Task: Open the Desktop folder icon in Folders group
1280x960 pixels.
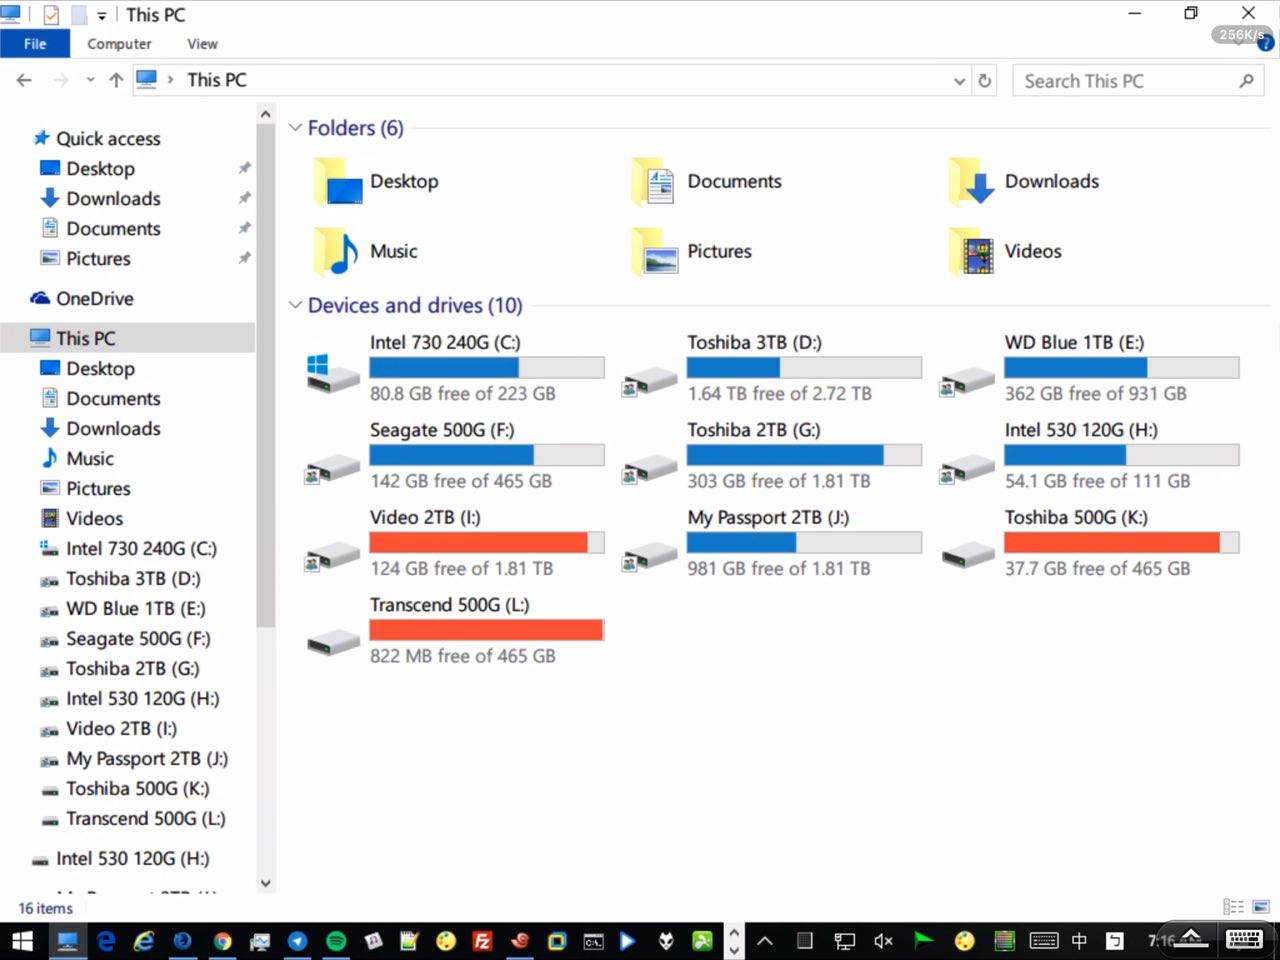Action: coord(338,182)
